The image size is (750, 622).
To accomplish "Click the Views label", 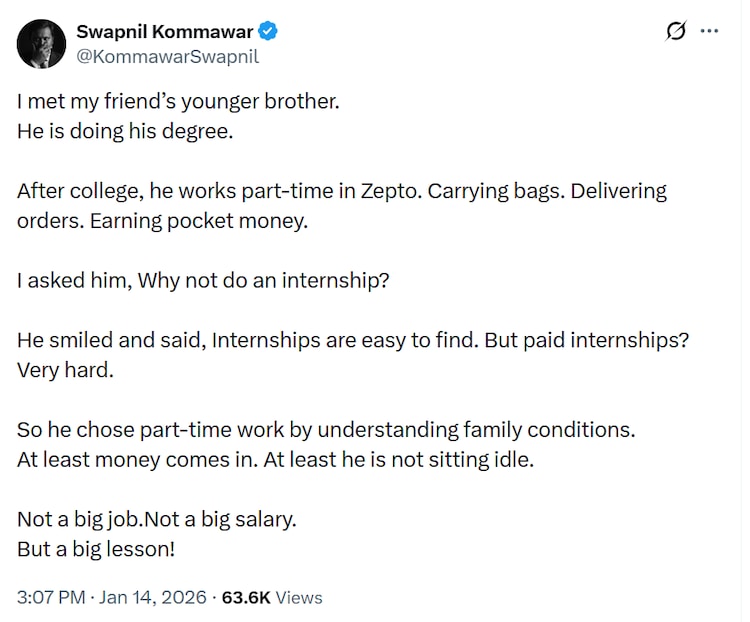I will pos(299,597).
